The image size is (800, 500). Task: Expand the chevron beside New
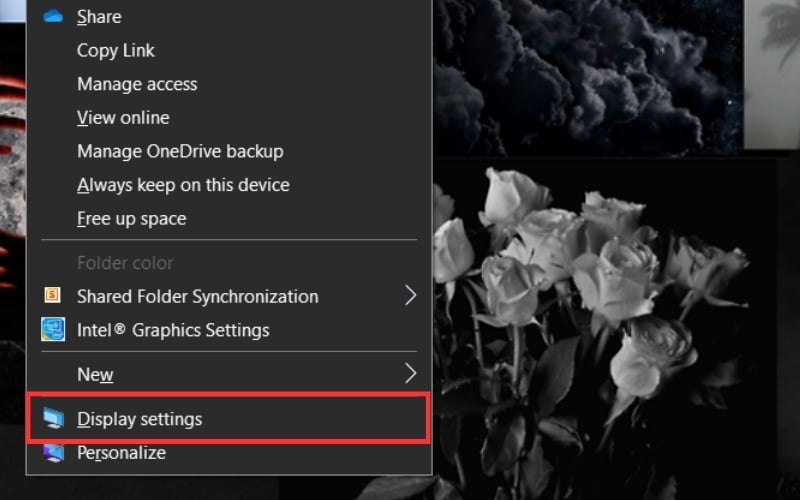click(410, 373)
